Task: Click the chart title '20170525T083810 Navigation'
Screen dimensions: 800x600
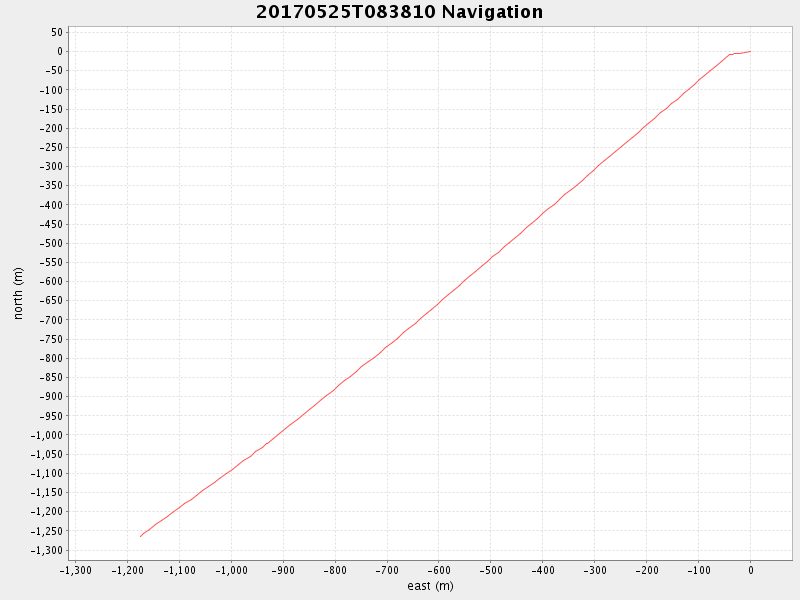Action: (x=400, y=12)
